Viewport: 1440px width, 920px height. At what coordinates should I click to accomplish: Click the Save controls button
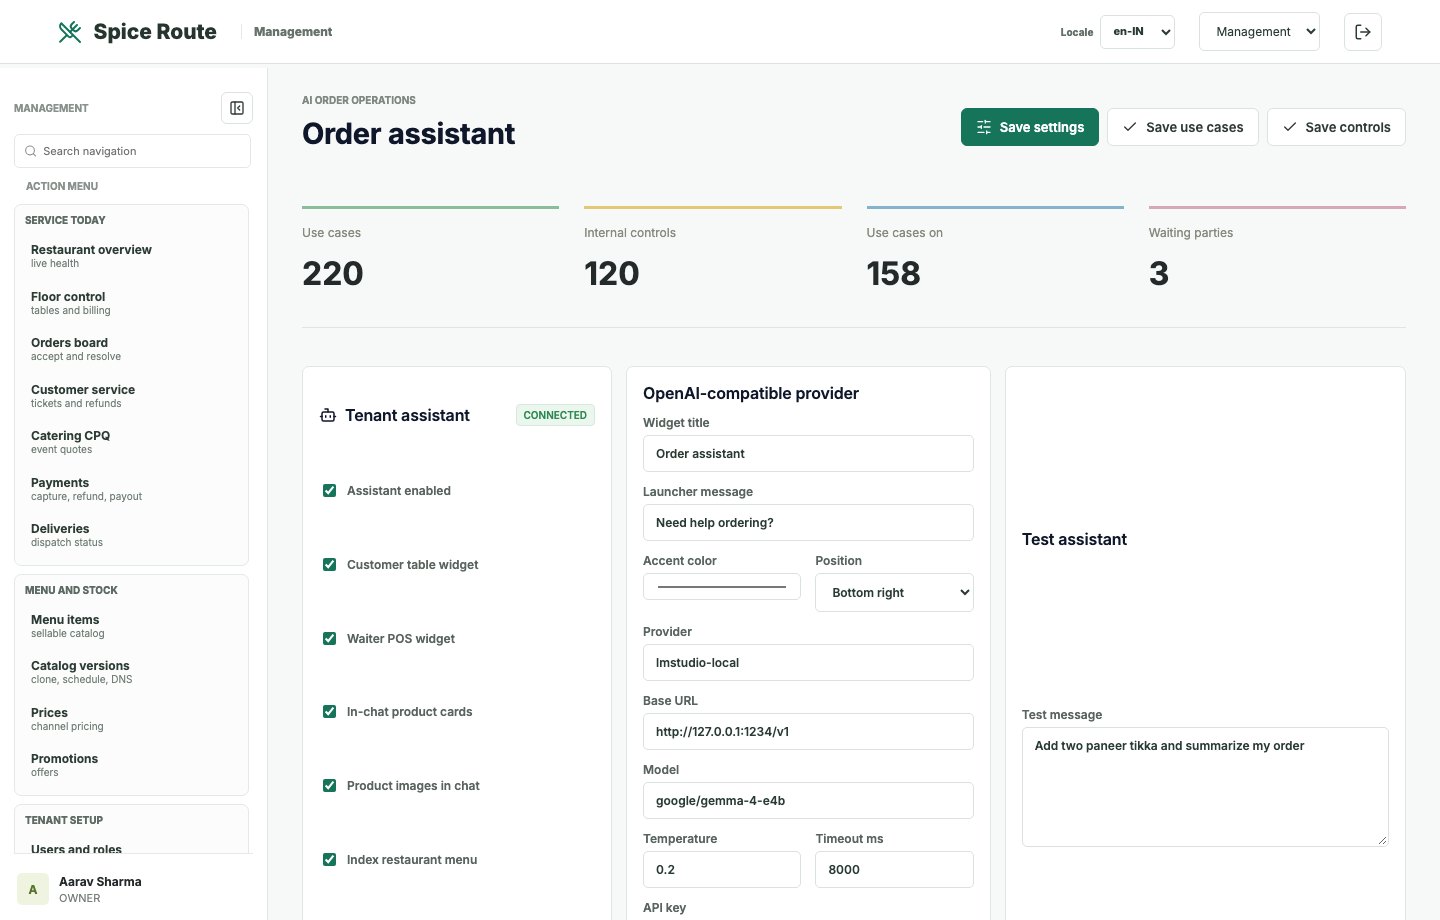pos(1336,127)
